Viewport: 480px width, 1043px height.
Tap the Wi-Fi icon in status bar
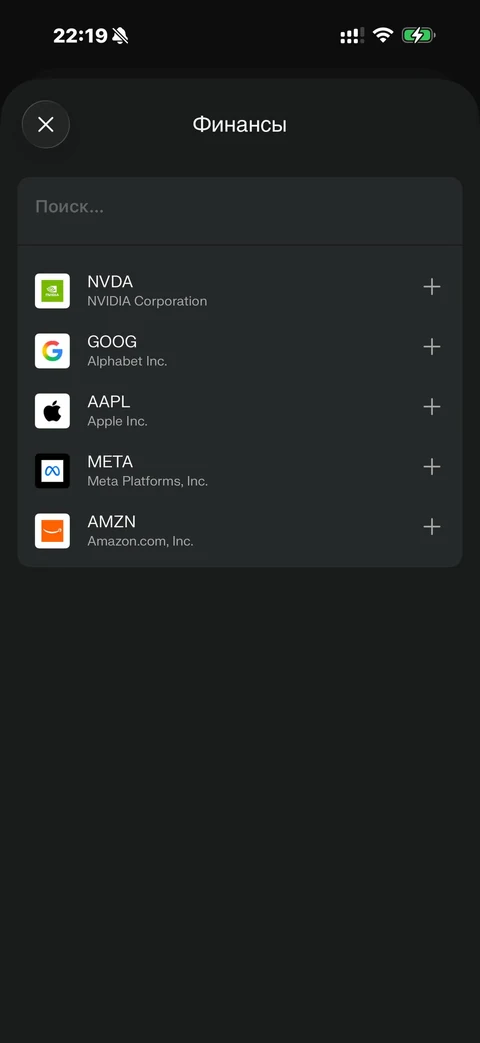pyautogui.click(x=383, y=35)
